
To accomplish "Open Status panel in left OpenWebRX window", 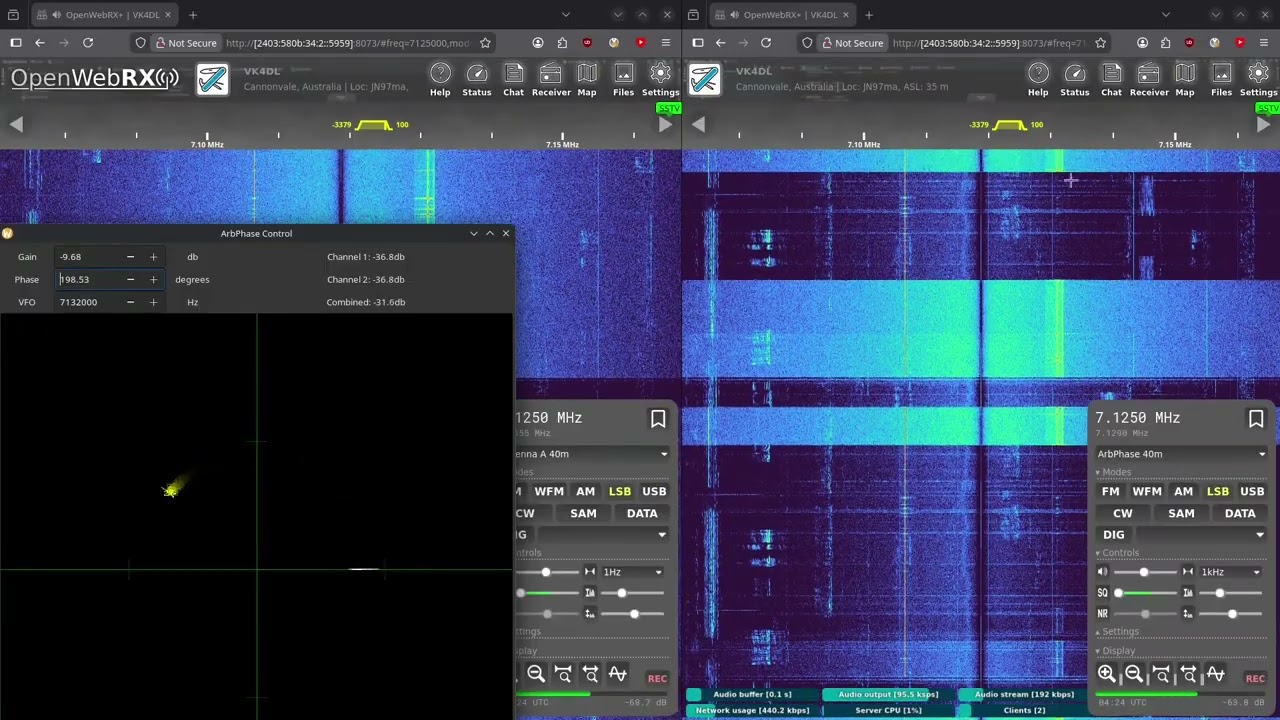I will [477, 80].
